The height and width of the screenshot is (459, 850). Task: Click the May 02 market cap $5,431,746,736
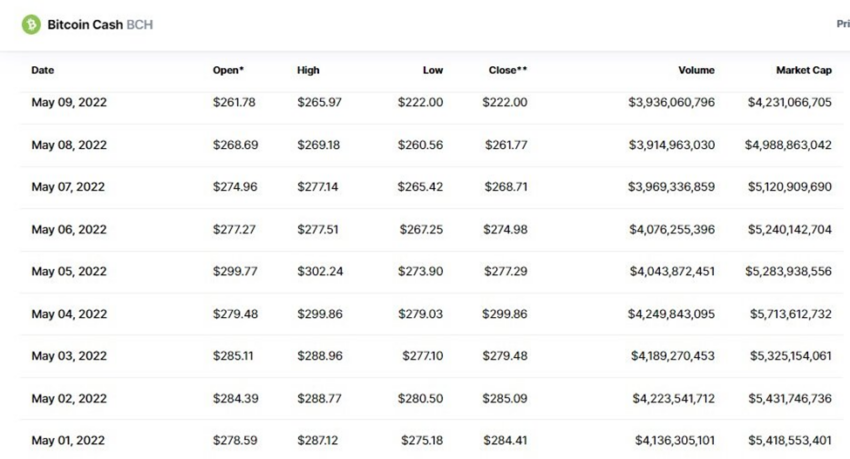[x=790, y=399]
